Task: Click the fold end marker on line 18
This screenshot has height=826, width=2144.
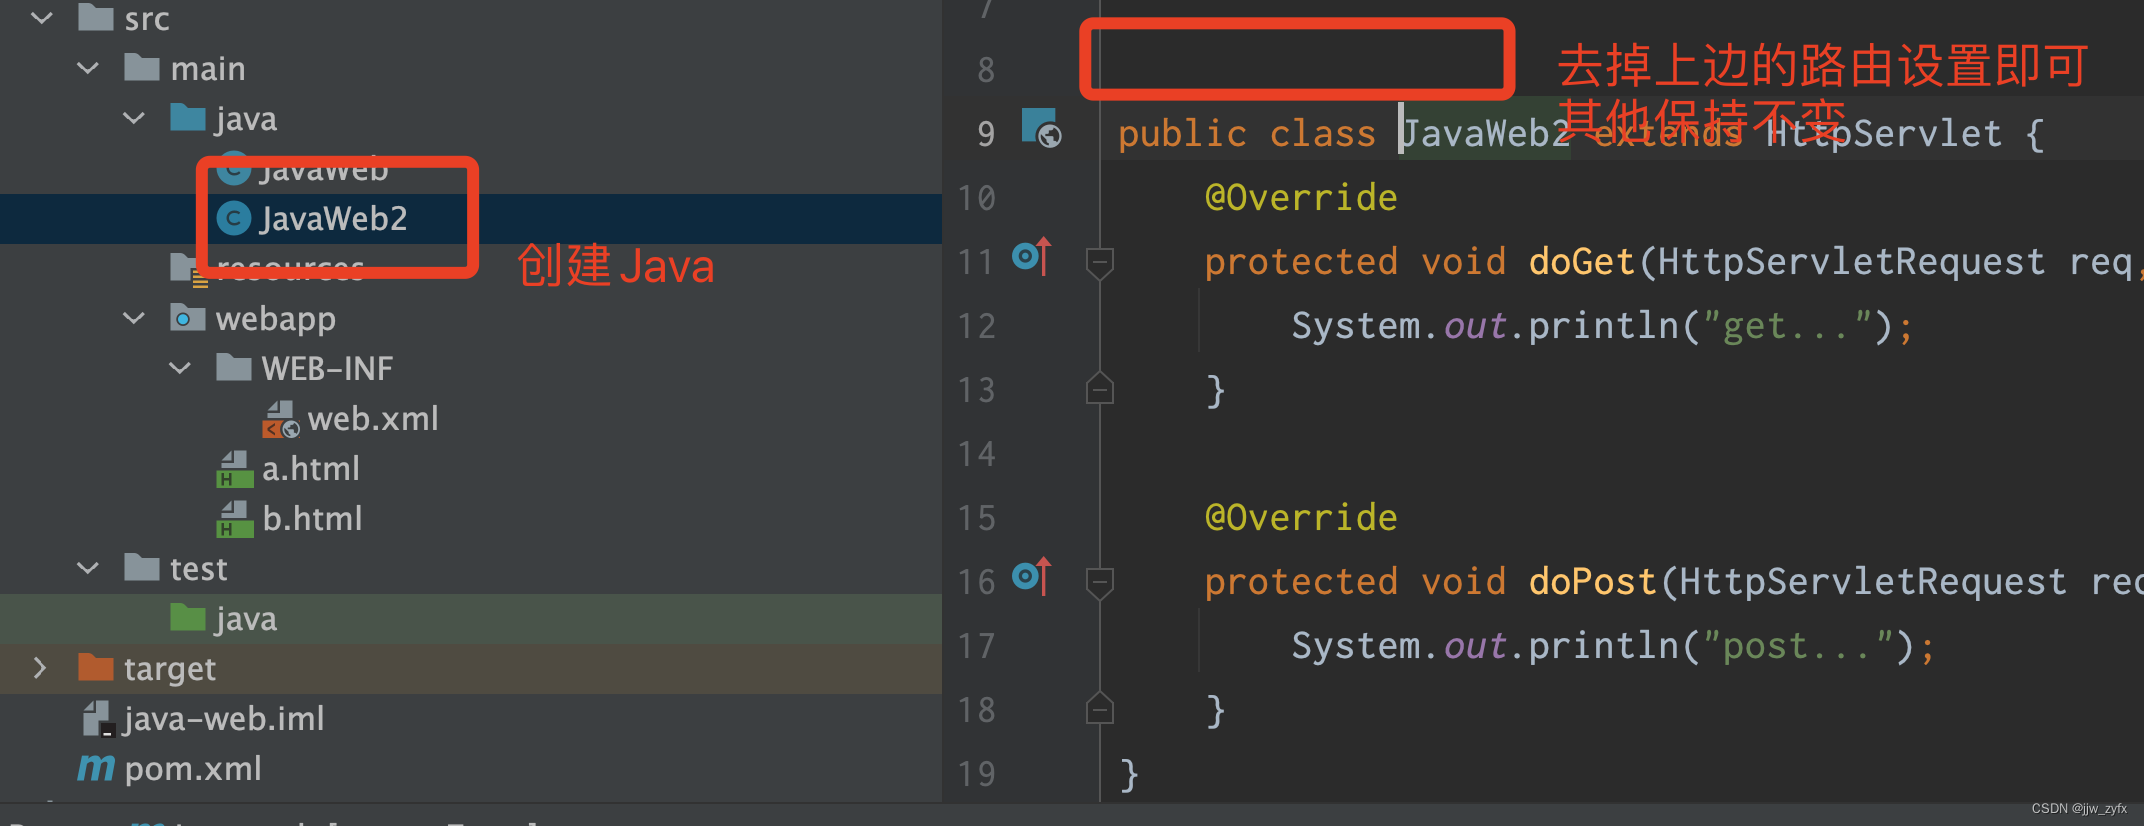Action: 1100,708
